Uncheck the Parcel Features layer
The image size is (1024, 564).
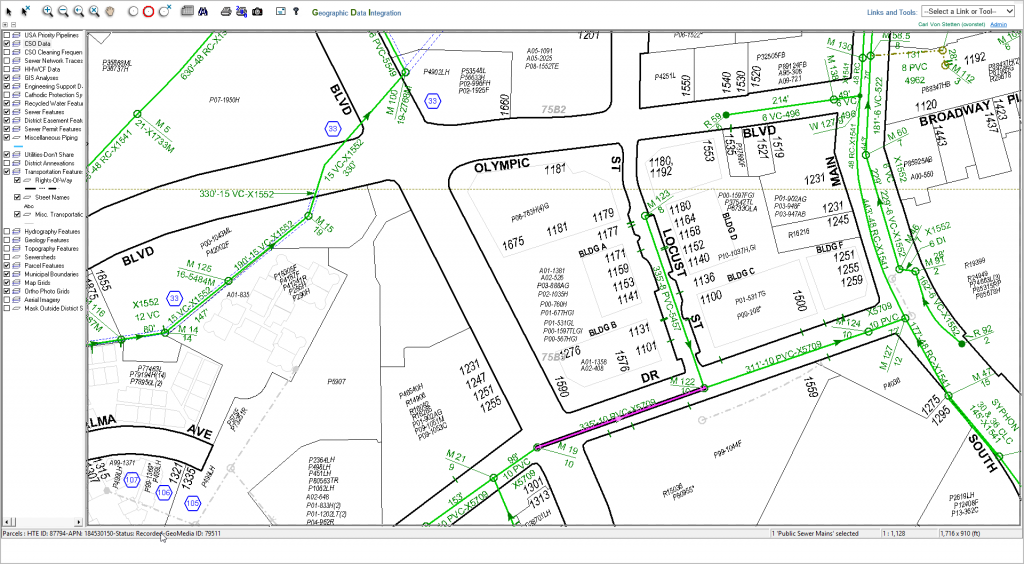[x=7, y=267]
